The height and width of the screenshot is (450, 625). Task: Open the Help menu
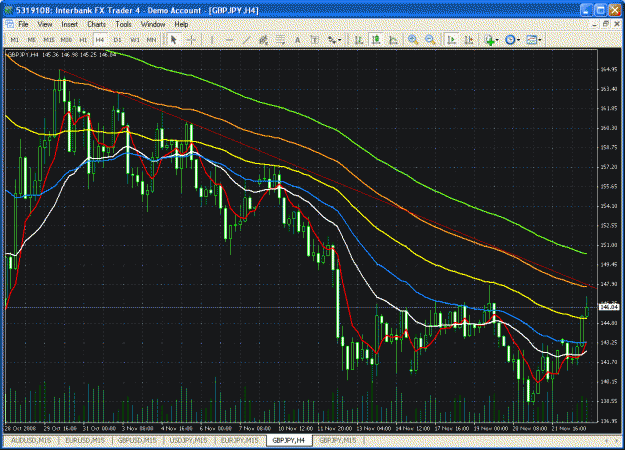[181, 24]
